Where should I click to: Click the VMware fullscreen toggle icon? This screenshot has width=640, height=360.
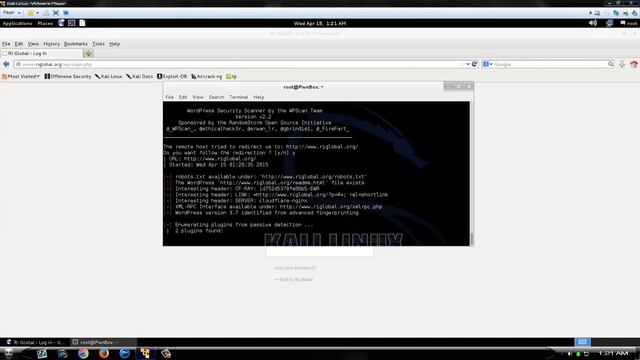click(56, 13)
